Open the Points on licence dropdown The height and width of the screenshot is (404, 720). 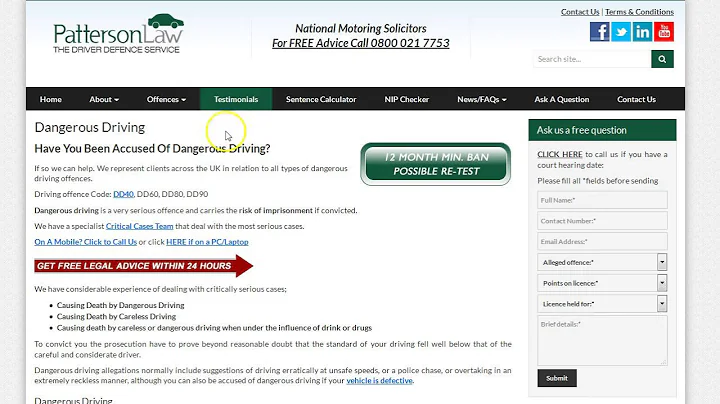coord(602,283)
